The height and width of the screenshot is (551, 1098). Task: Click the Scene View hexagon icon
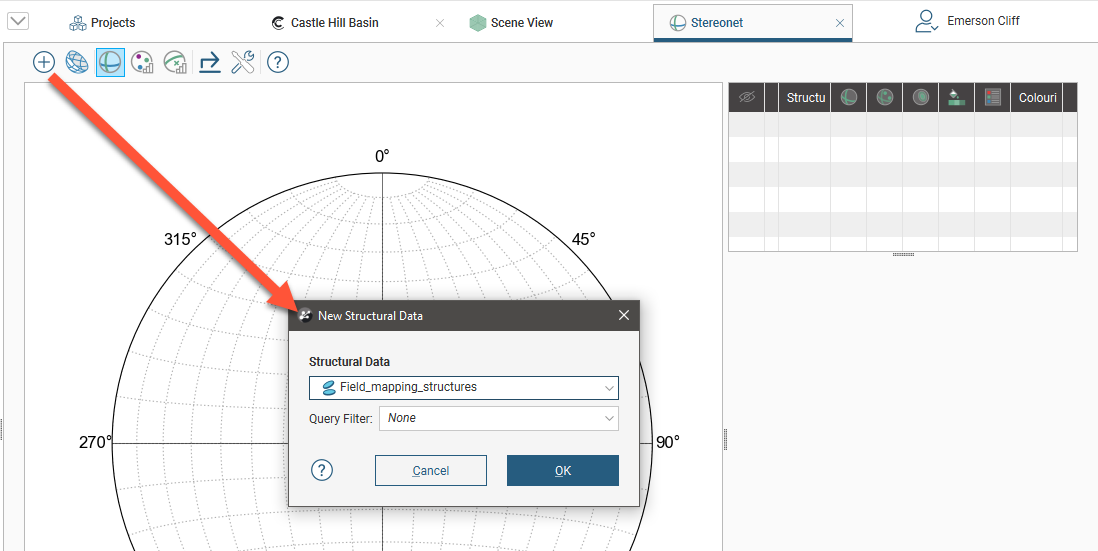click(478, 23)
